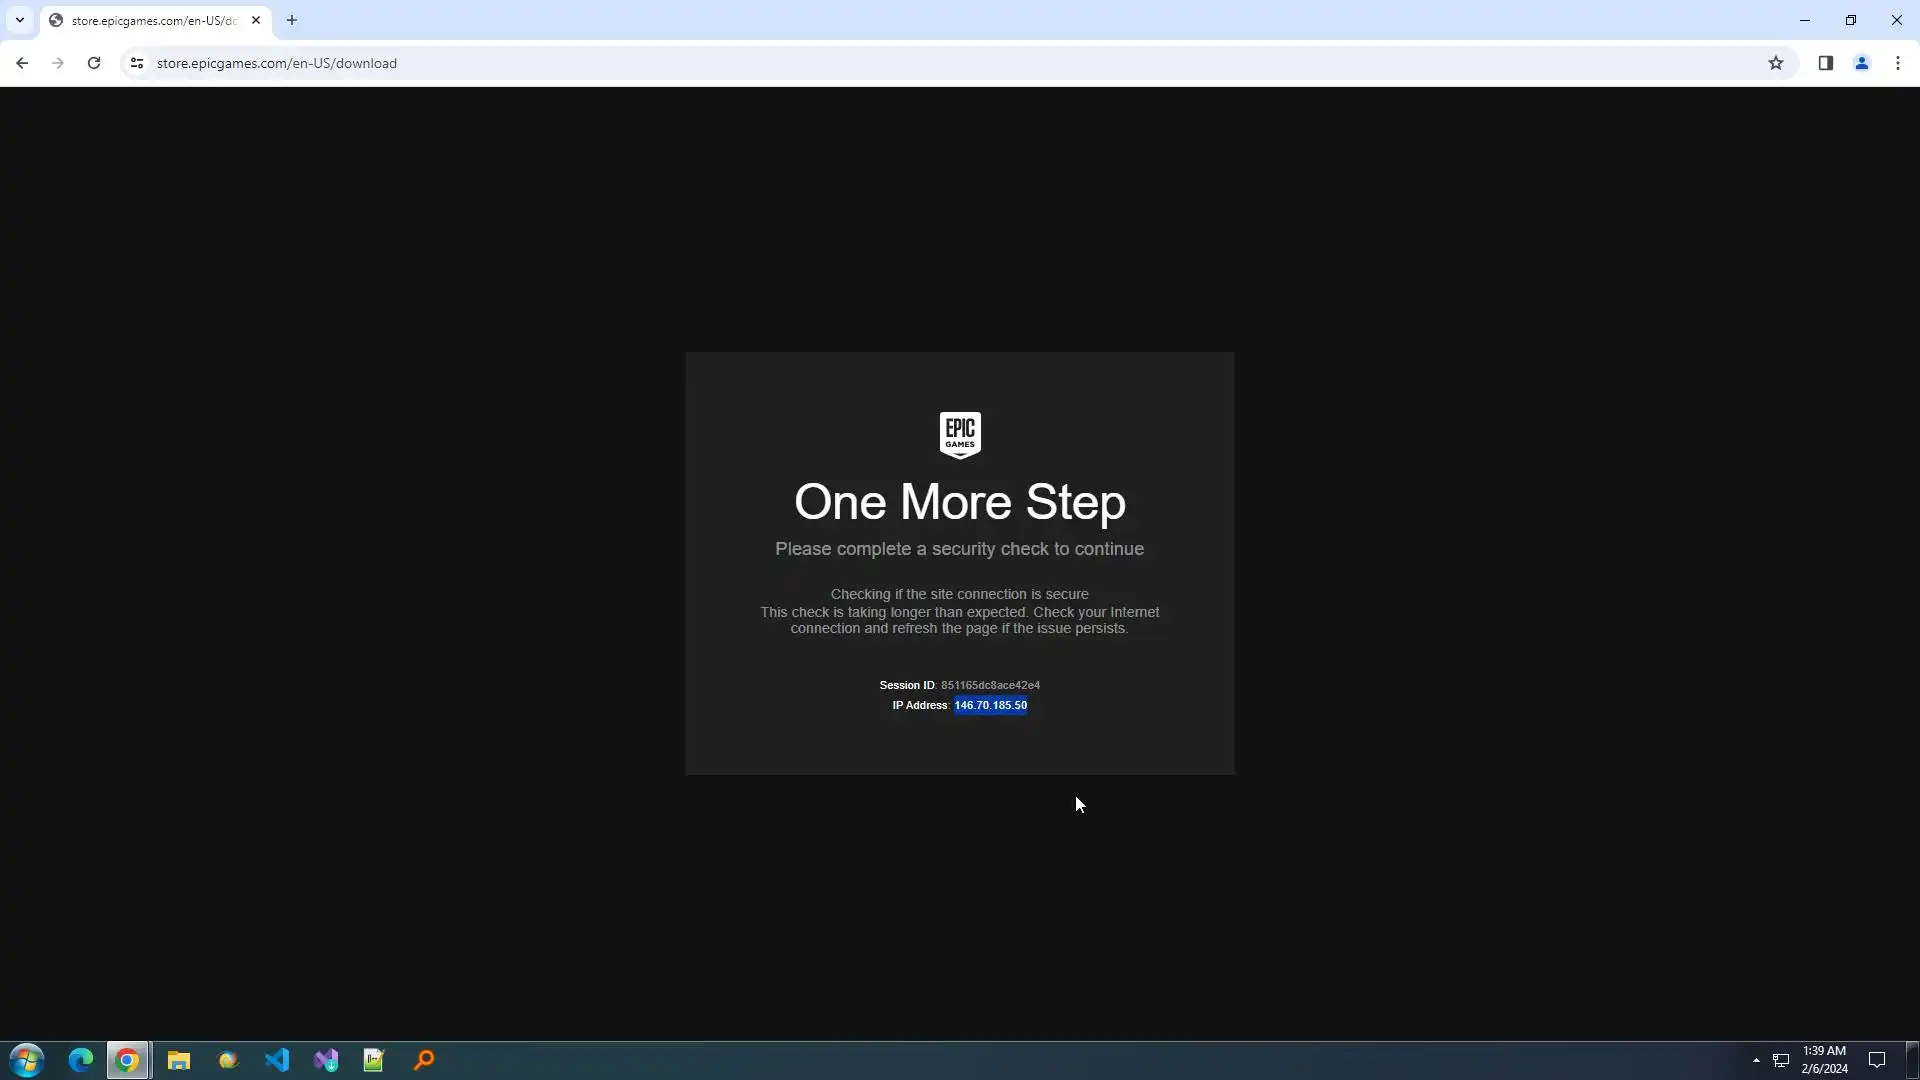Screen dimensions: 1920x1080
Task: Bookmark this page with the star icon
Action: pyautogui.click(x=1776, y=63)
